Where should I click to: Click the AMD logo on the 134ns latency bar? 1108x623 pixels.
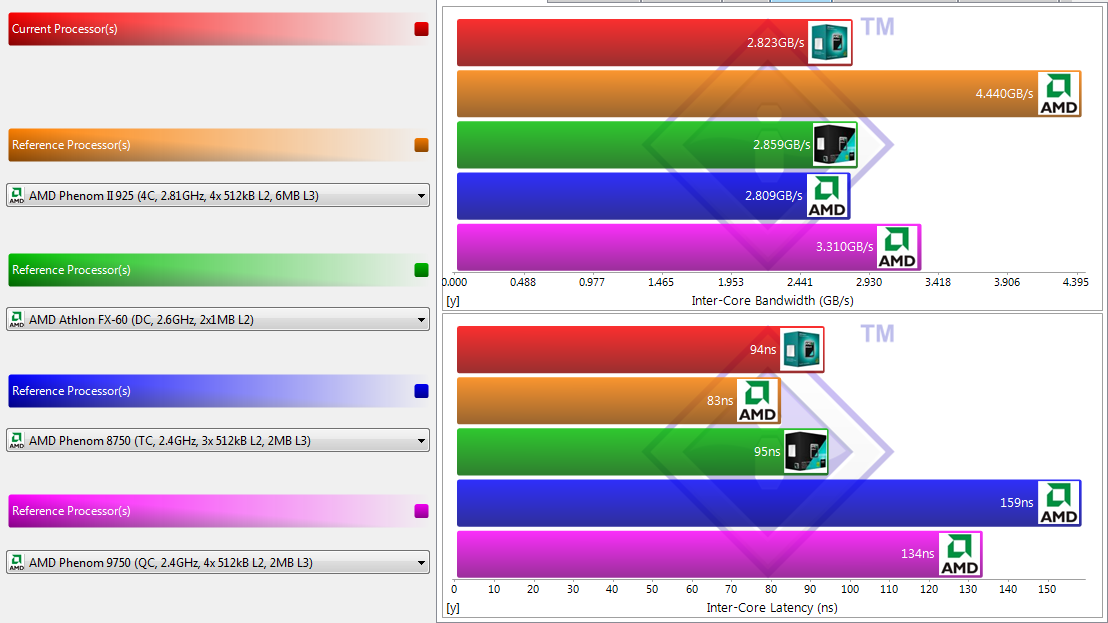(959, 554)
